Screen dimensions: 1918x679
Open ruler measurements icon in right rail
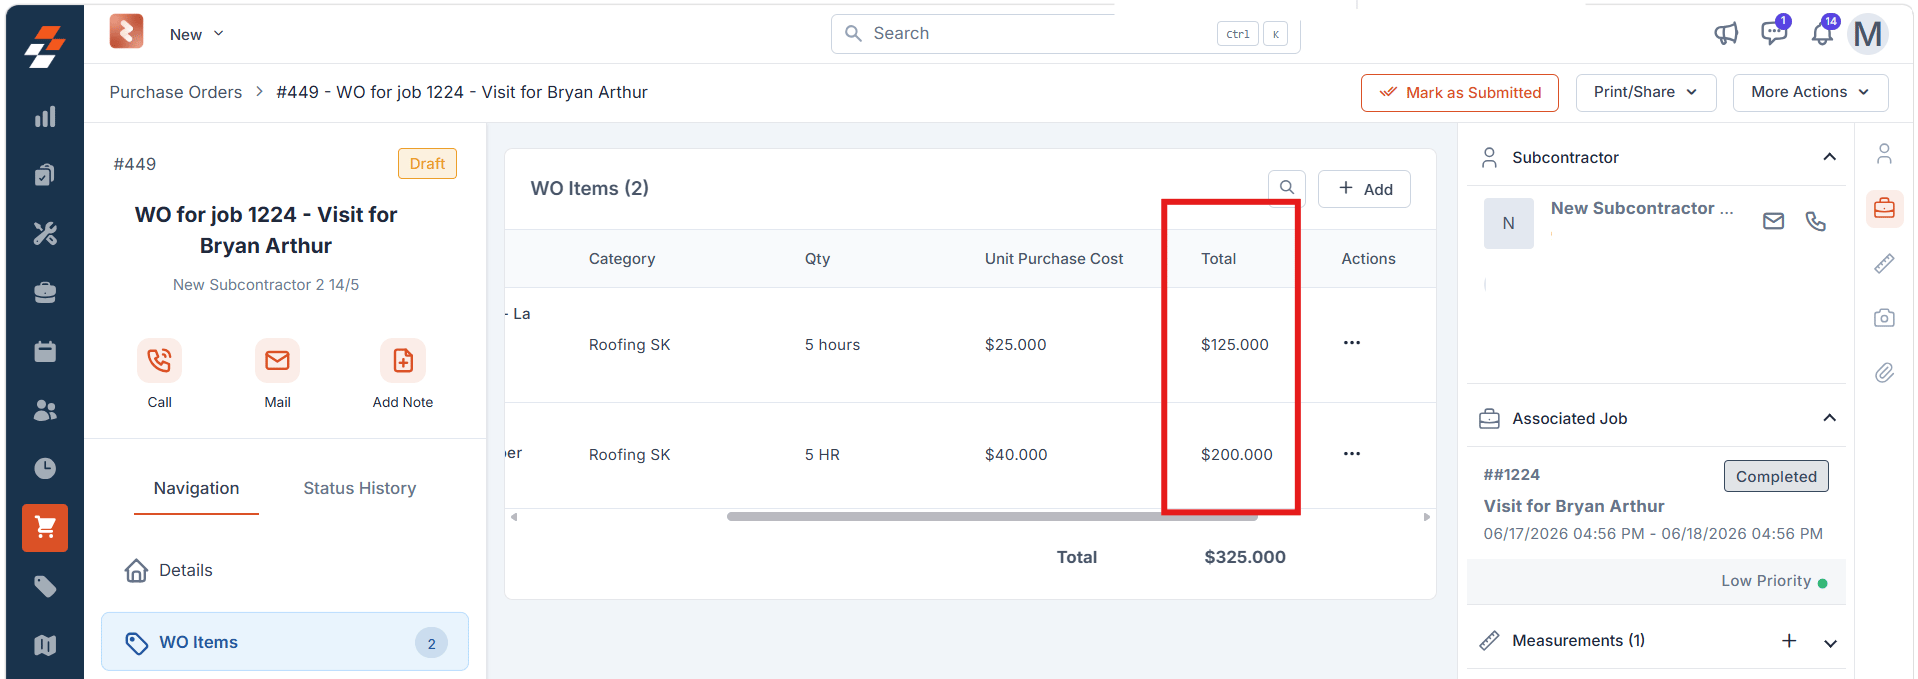click(x=1884, y=263)
